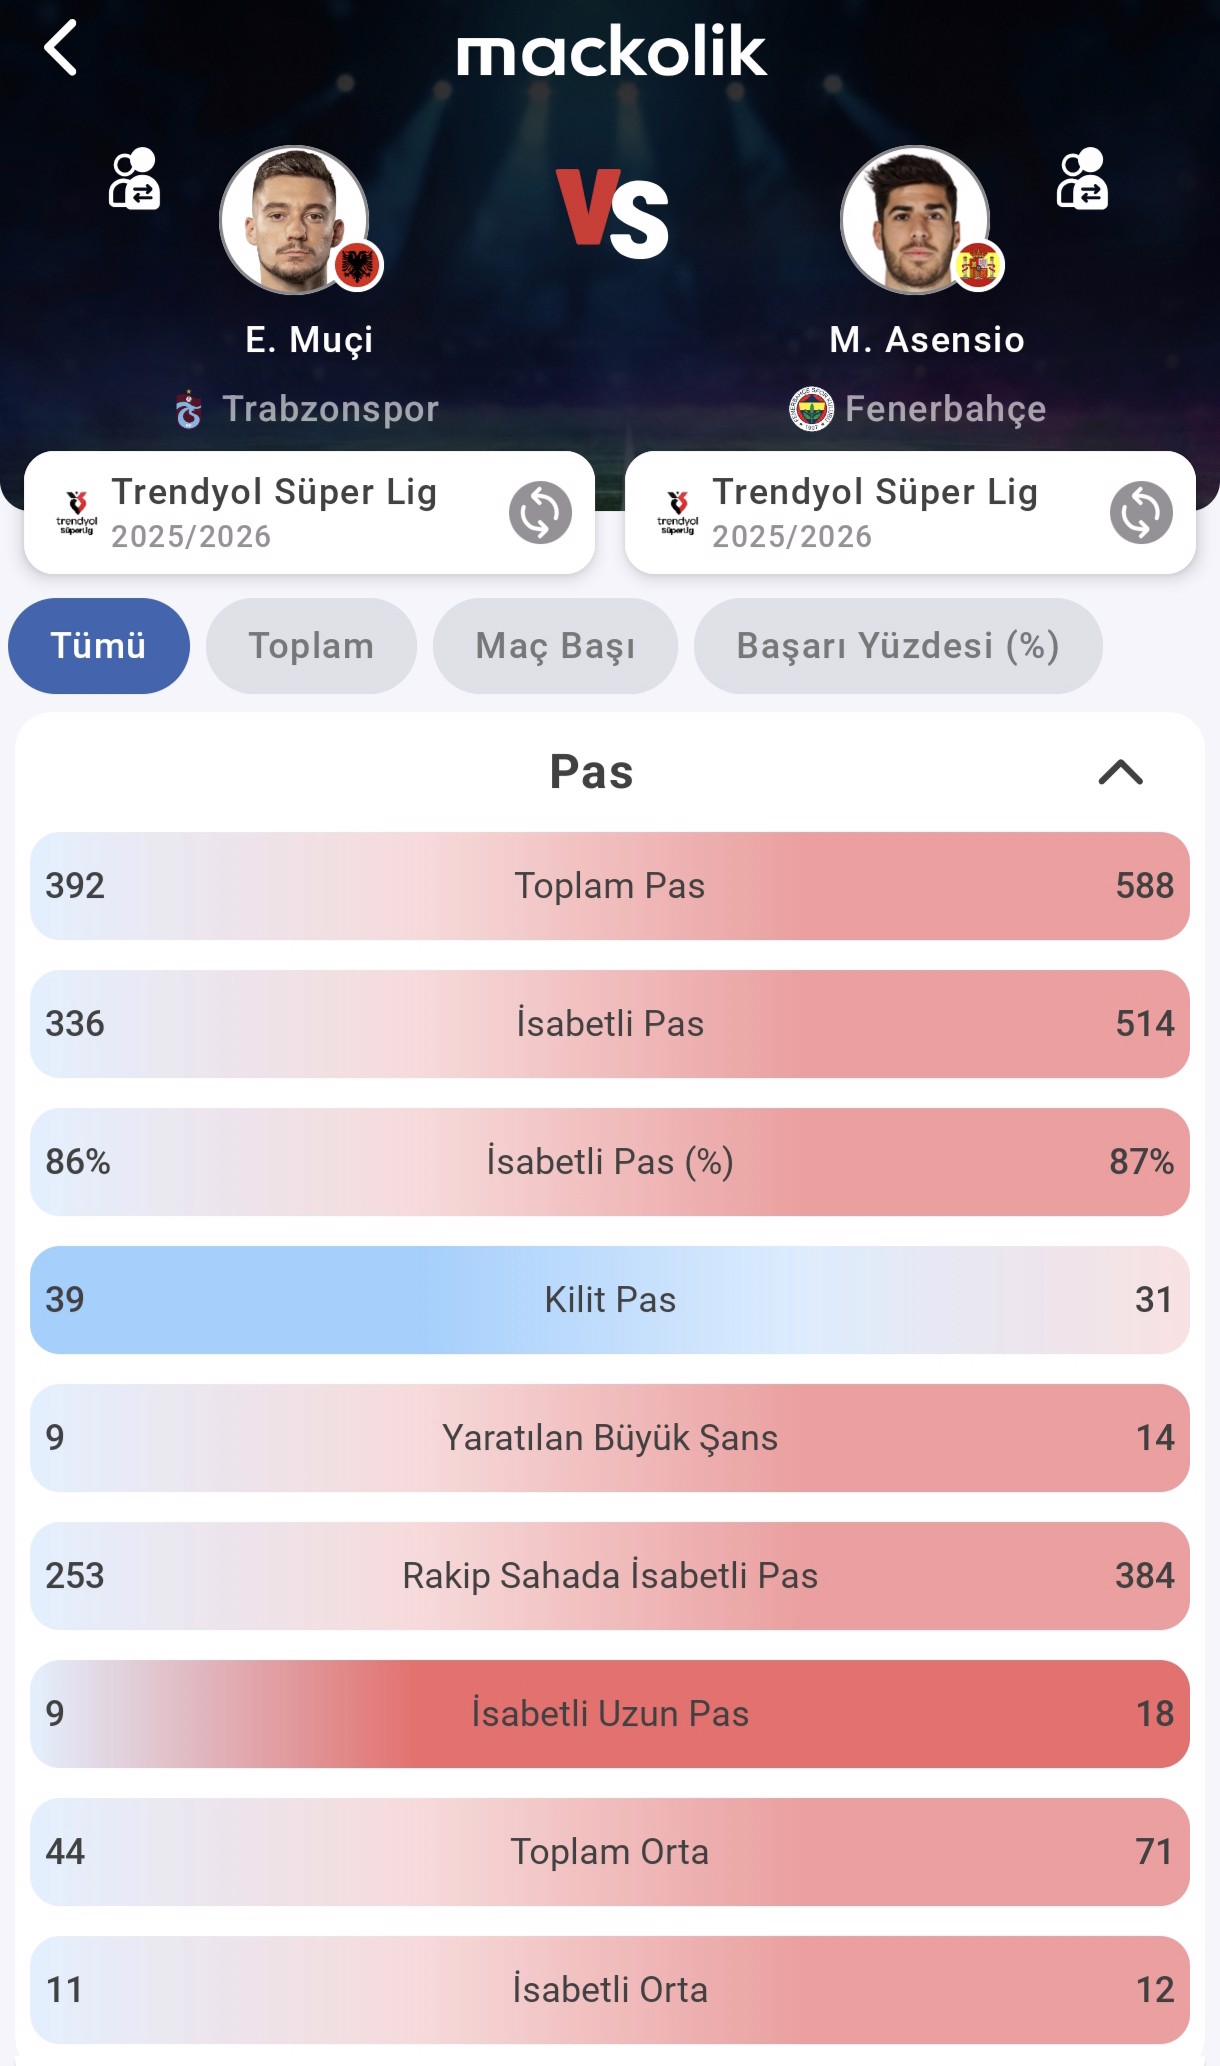The width and height of the screenshot is (1220, 2066).
Task: Tap the refresh icon on Muçi's league card
Action: 540,513
